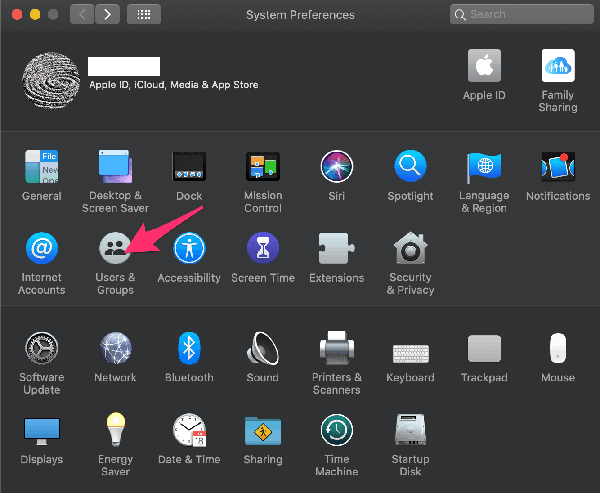600x493 pixels.
Task: Open Startup Disk preferences
Action: coord(410,429)
